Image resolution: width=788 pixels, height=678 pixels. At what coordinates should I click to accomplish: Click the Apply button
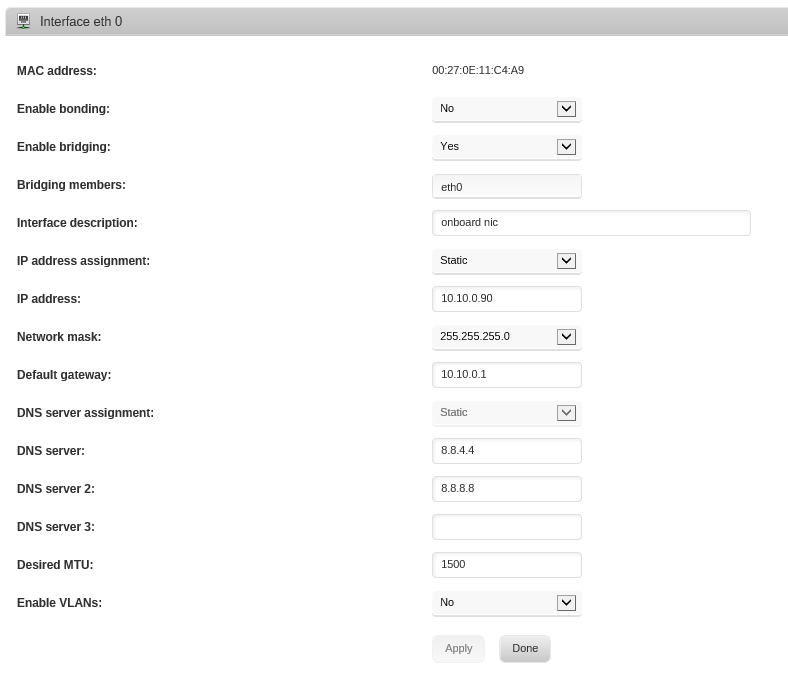pyautogui.click(x=458, y=648)
